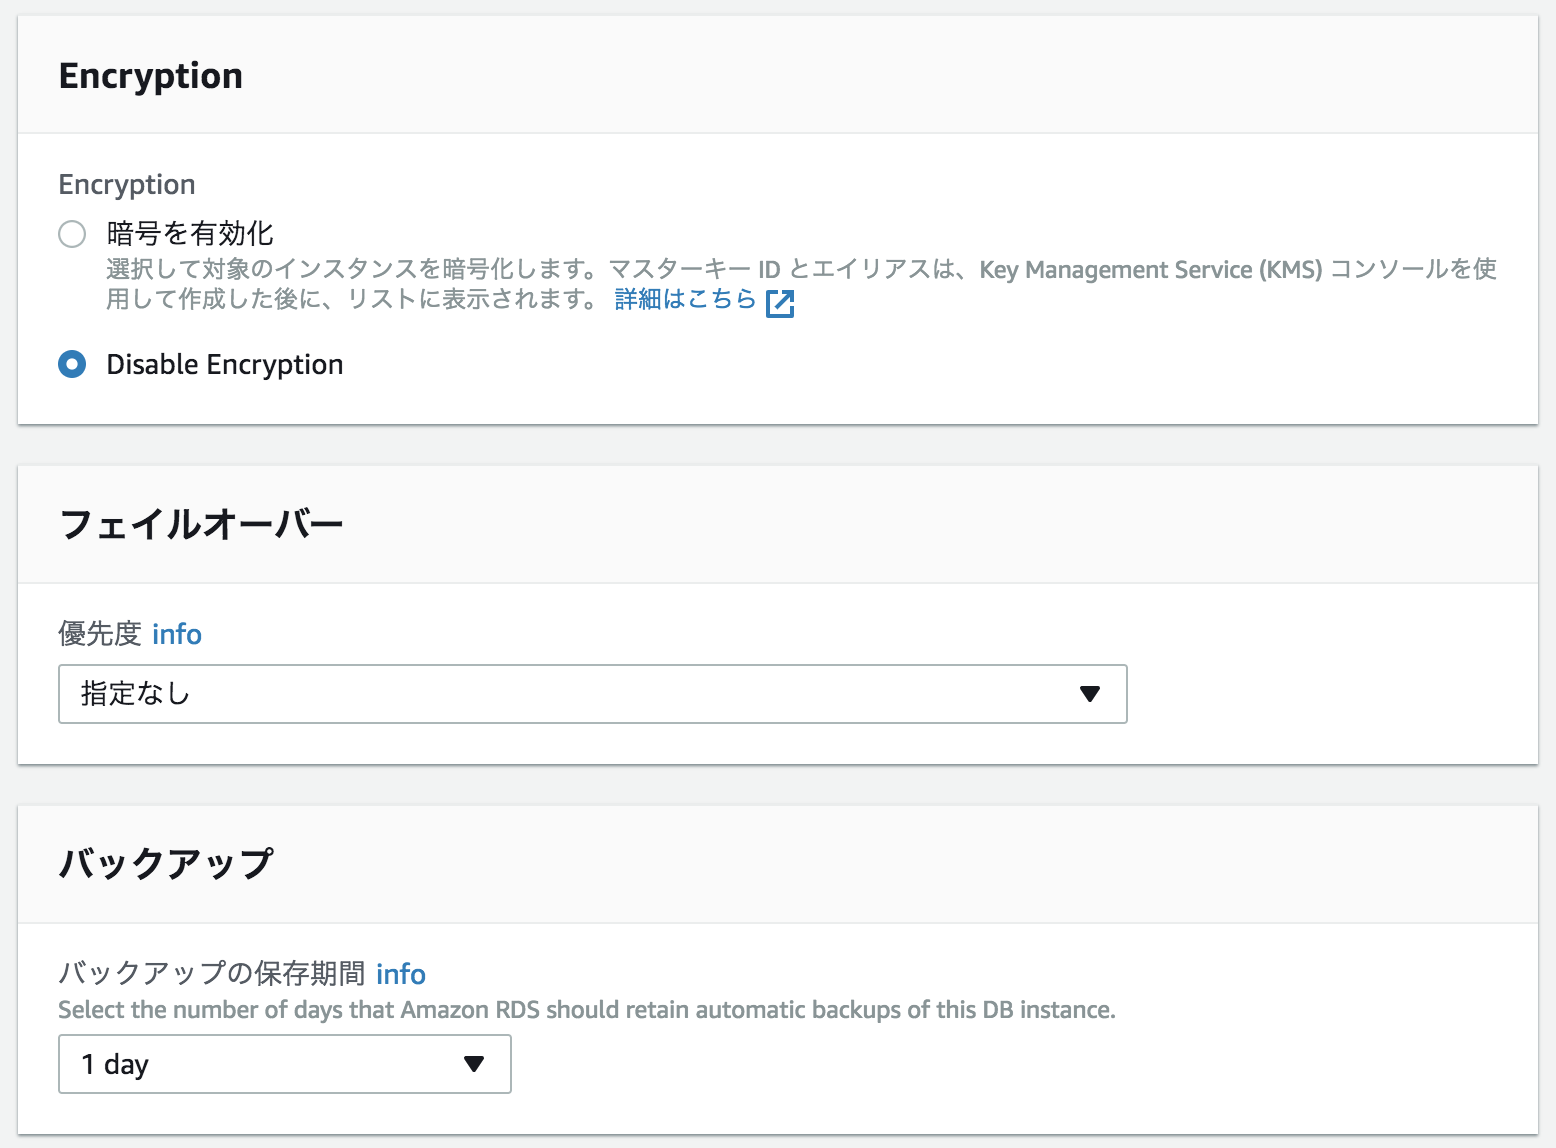
Task: Open the info link beside バックアップの保存期間
Action: click(x=401, y=974)
